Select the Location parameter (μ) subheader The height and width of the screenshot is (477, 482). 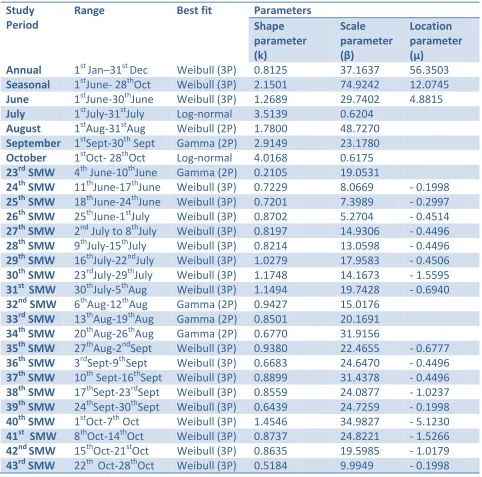click(x=436, y=41)
